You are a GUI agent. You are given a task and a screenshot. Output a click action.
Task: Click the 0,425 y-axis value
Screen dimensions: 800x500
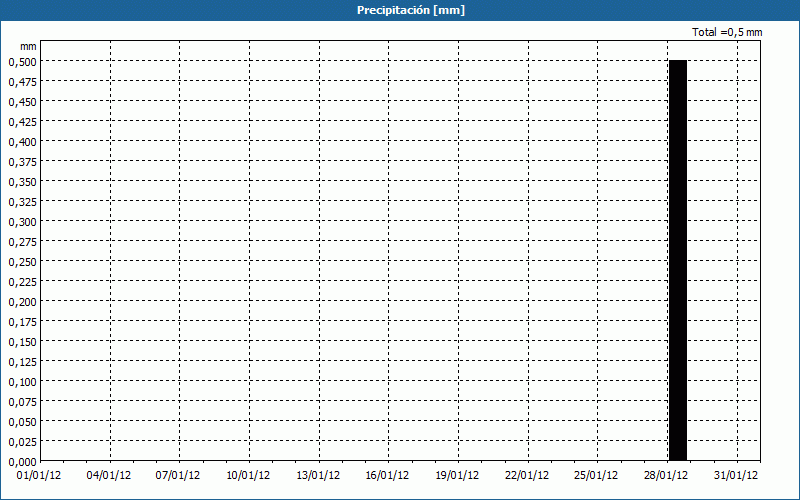click(x=23, y=122)
